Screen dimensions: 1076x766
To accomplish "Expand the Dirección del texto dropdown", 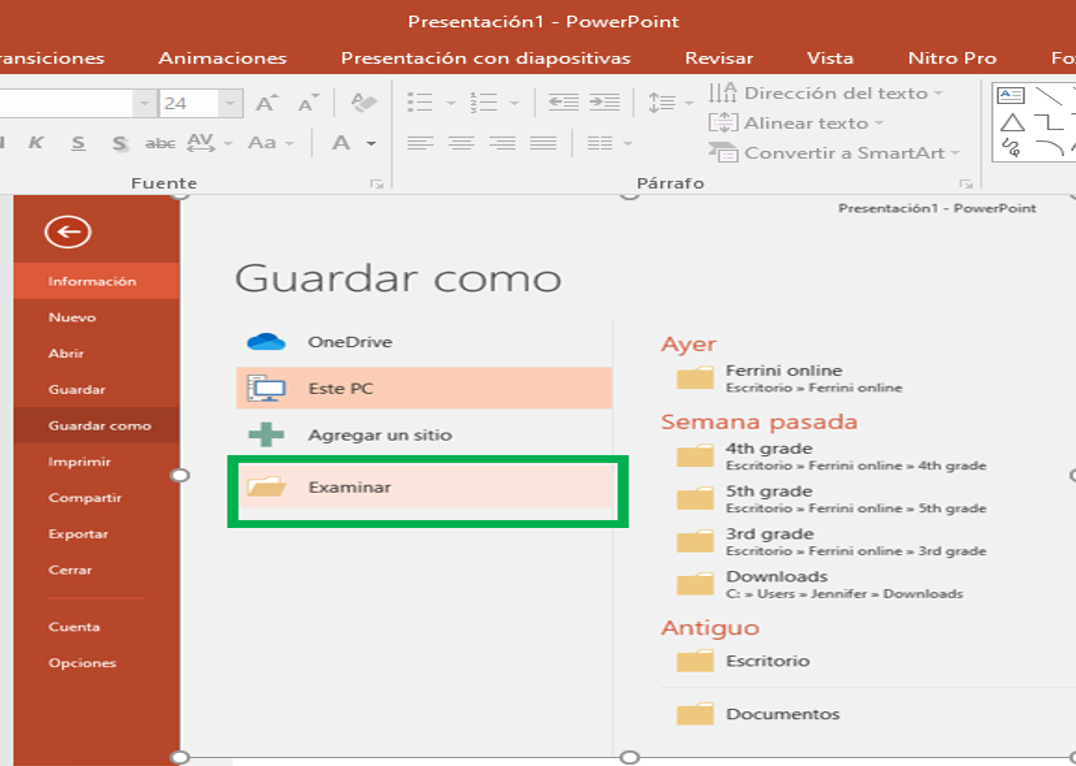I will click(938, 94).
